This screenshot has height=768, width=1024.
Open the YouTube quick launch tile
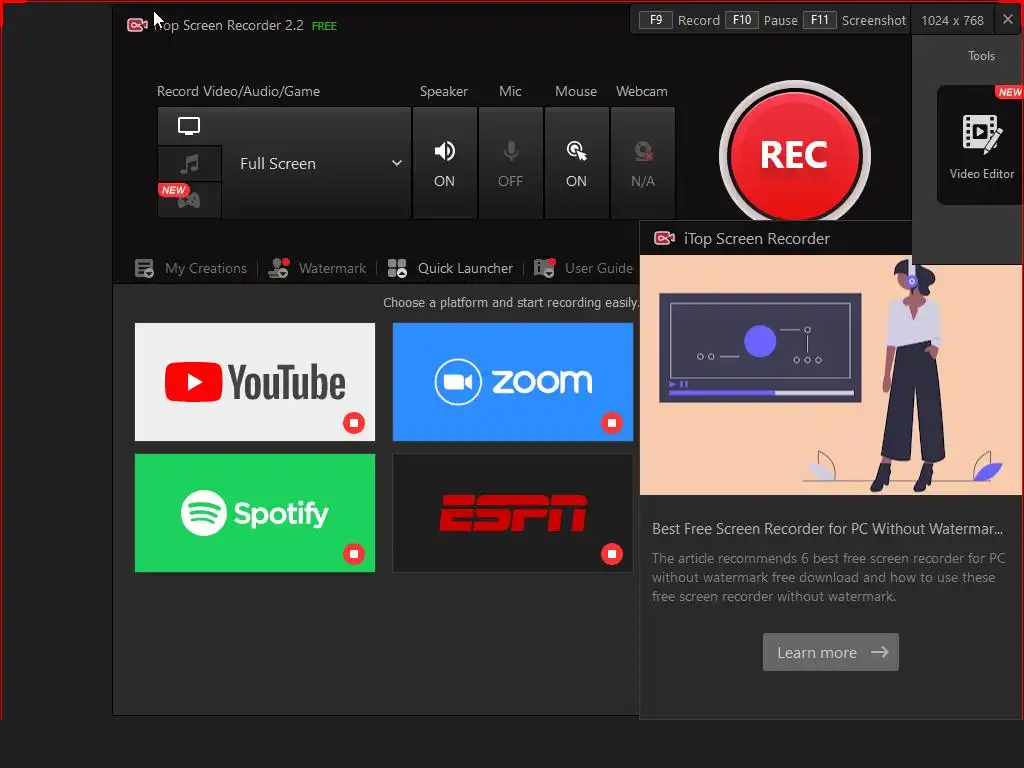pos(255,382)
